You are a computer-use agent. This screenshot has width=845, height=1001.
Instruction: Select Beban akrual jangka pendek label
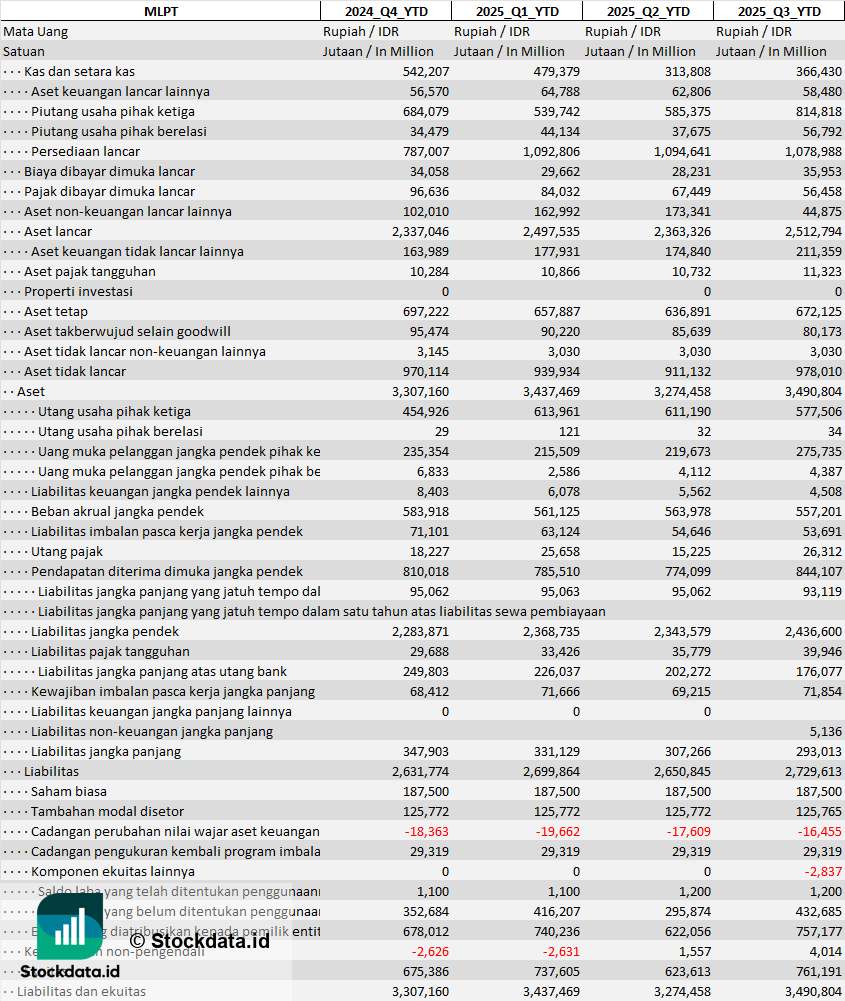[117, 511]
